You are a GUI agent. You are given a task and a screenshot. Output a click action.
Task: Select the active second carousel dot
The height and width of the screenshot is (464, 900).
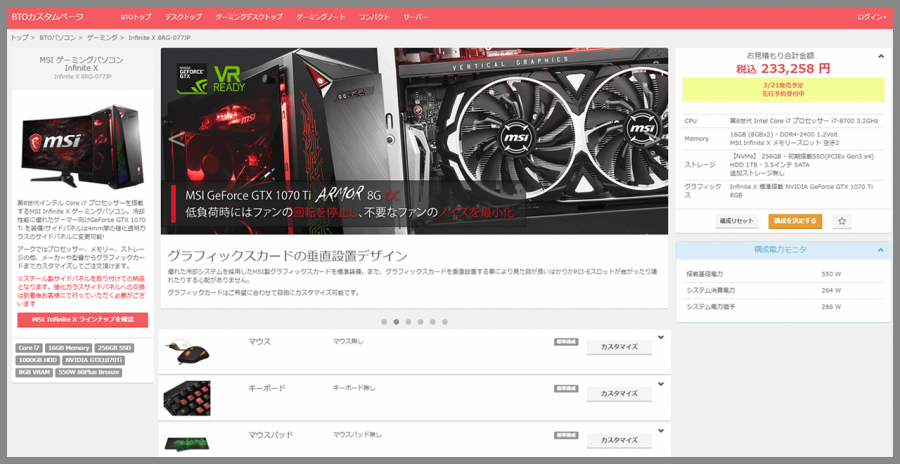pos(396,322)
